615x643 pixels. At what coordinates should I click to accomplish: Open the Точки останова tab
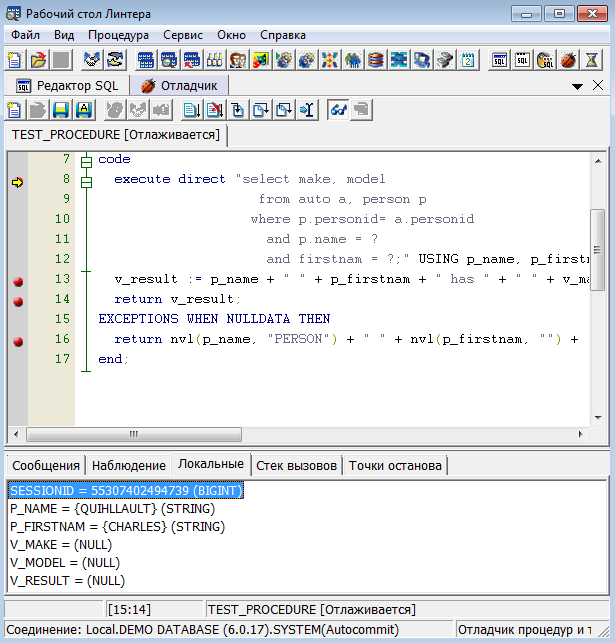tap(396, 465)
